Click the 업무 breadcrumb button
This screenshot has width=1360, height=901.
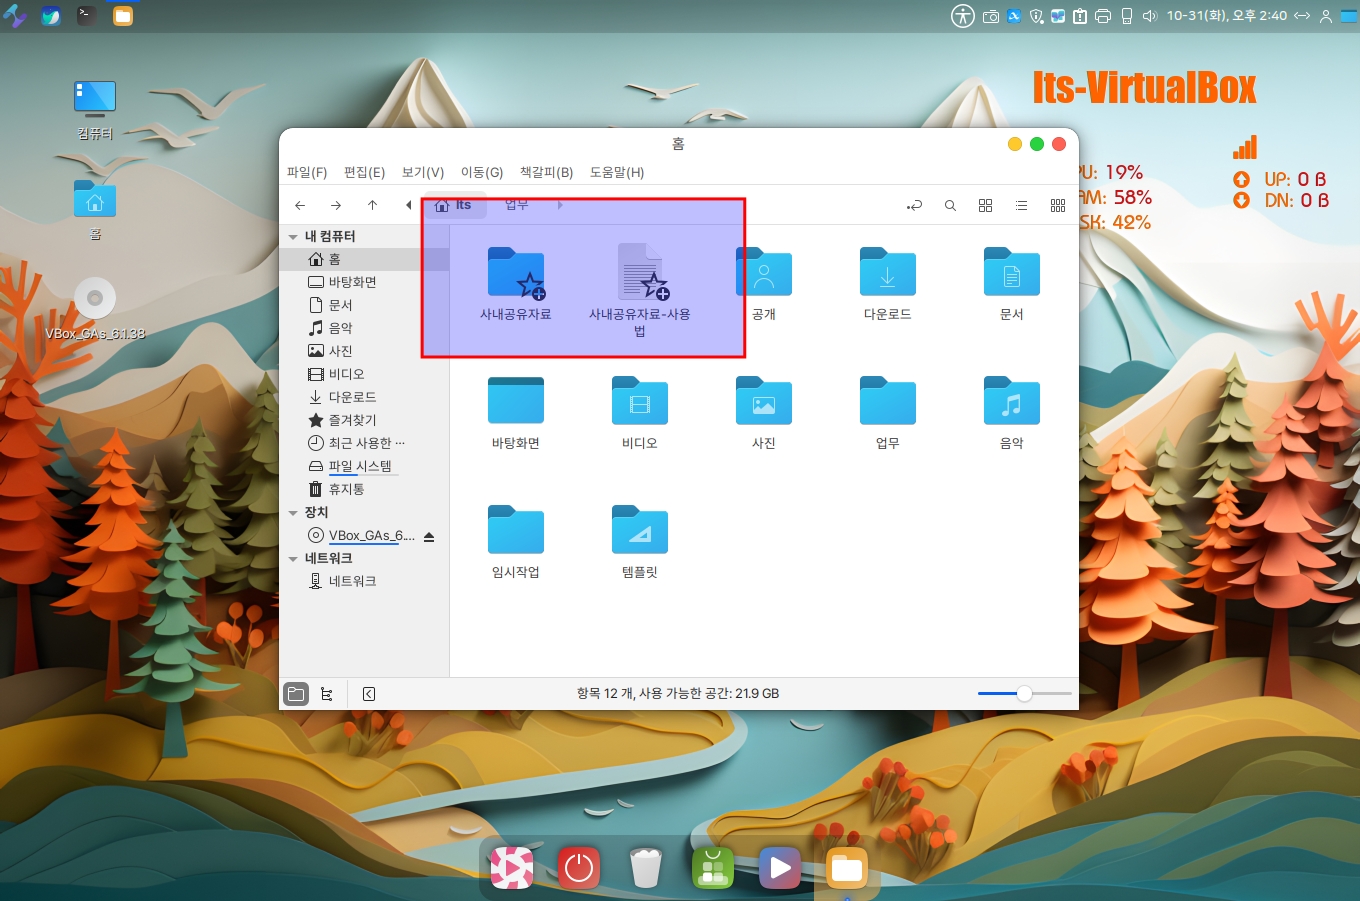[517, 205]
